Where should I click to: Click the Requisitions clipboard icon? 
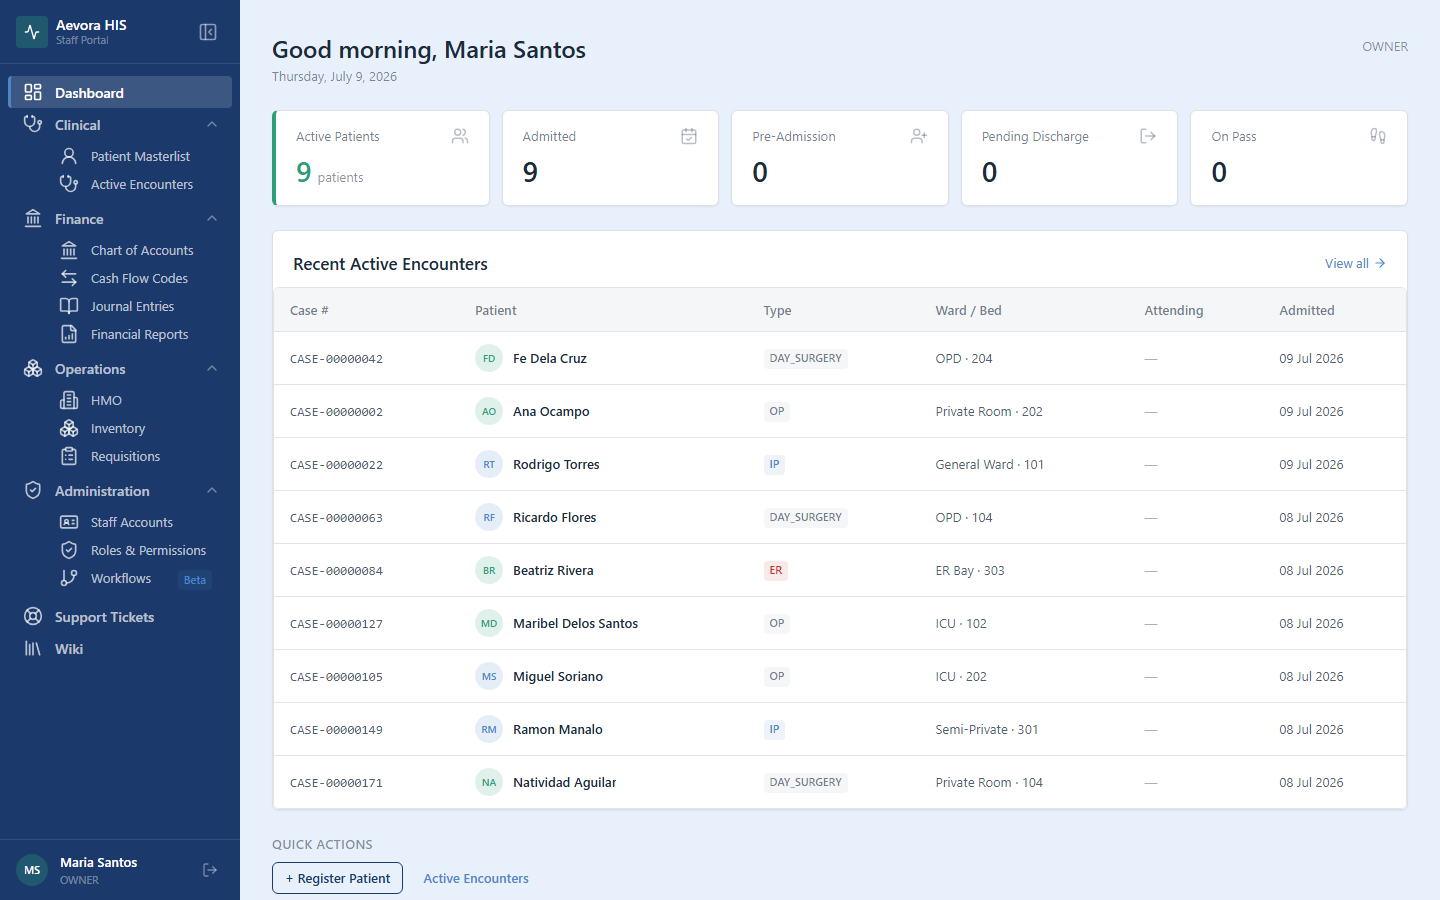coord(69,456)
